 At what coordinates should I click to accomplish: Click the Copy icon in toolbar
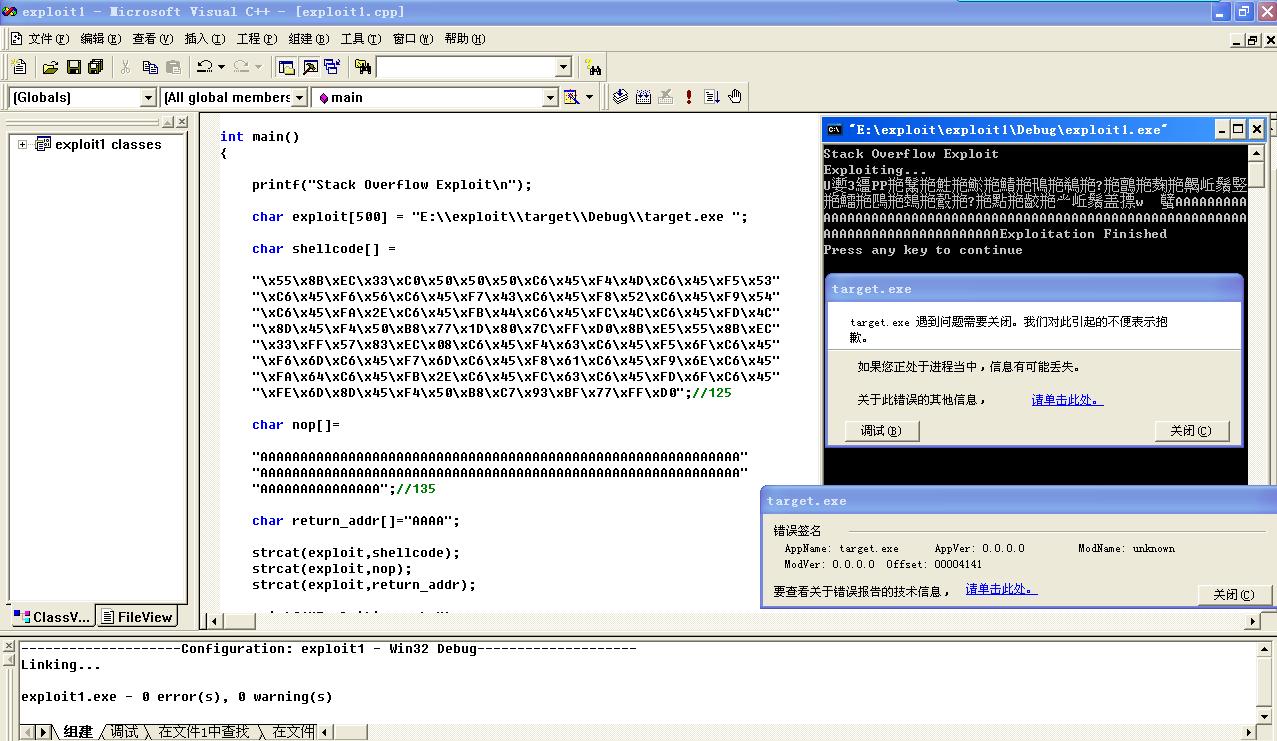150,67
